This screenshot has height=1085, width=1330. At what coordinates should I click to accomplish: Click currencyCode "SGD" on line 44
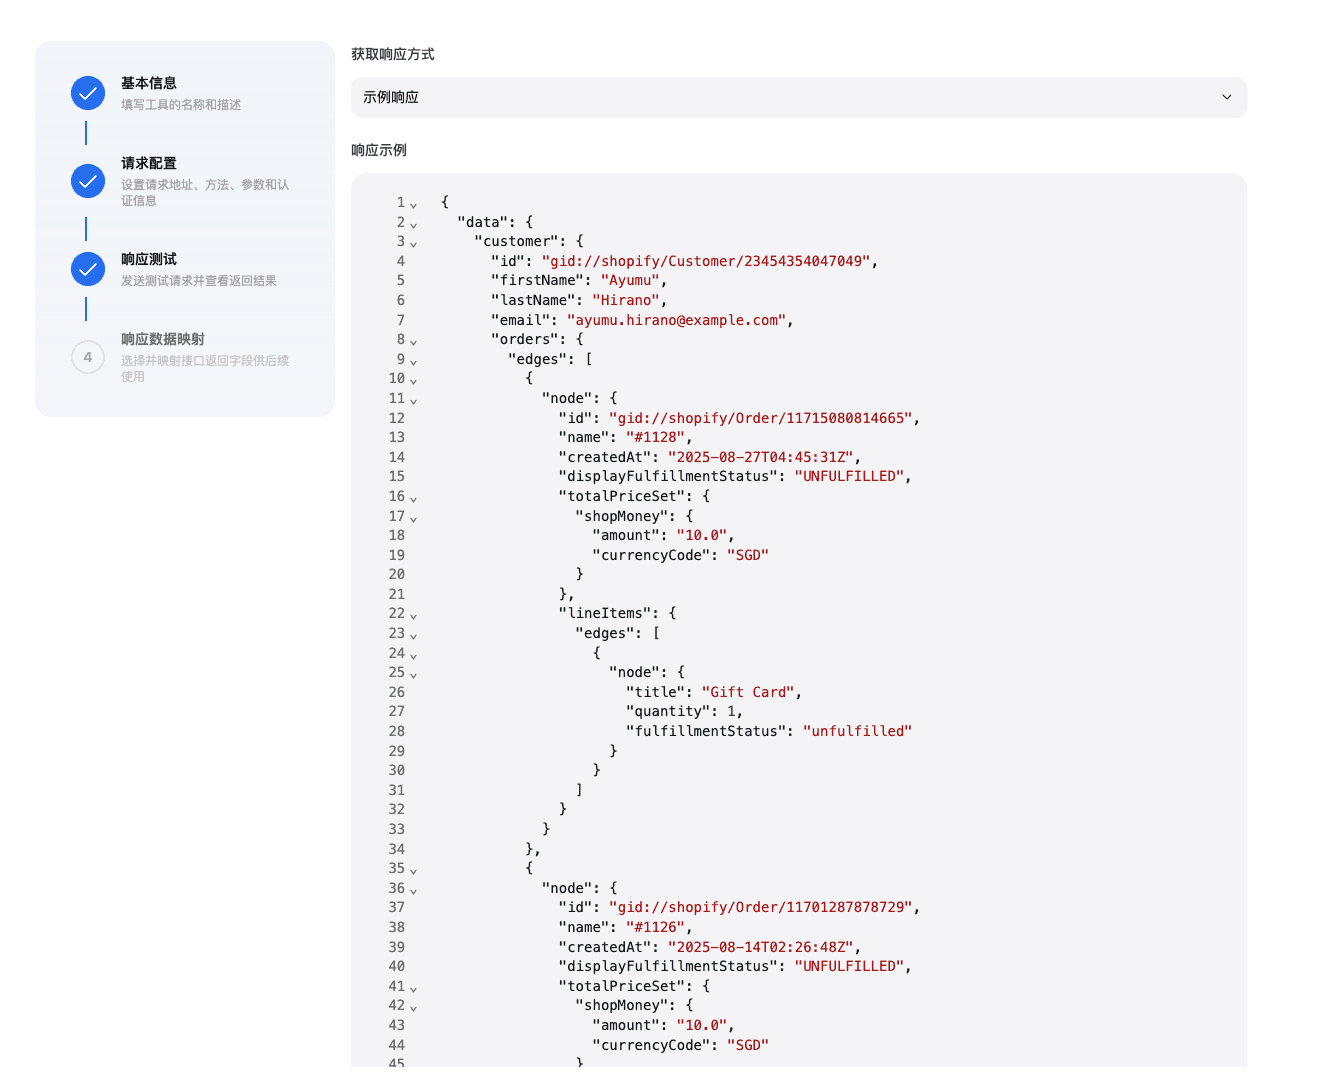tap(748, 1045)
